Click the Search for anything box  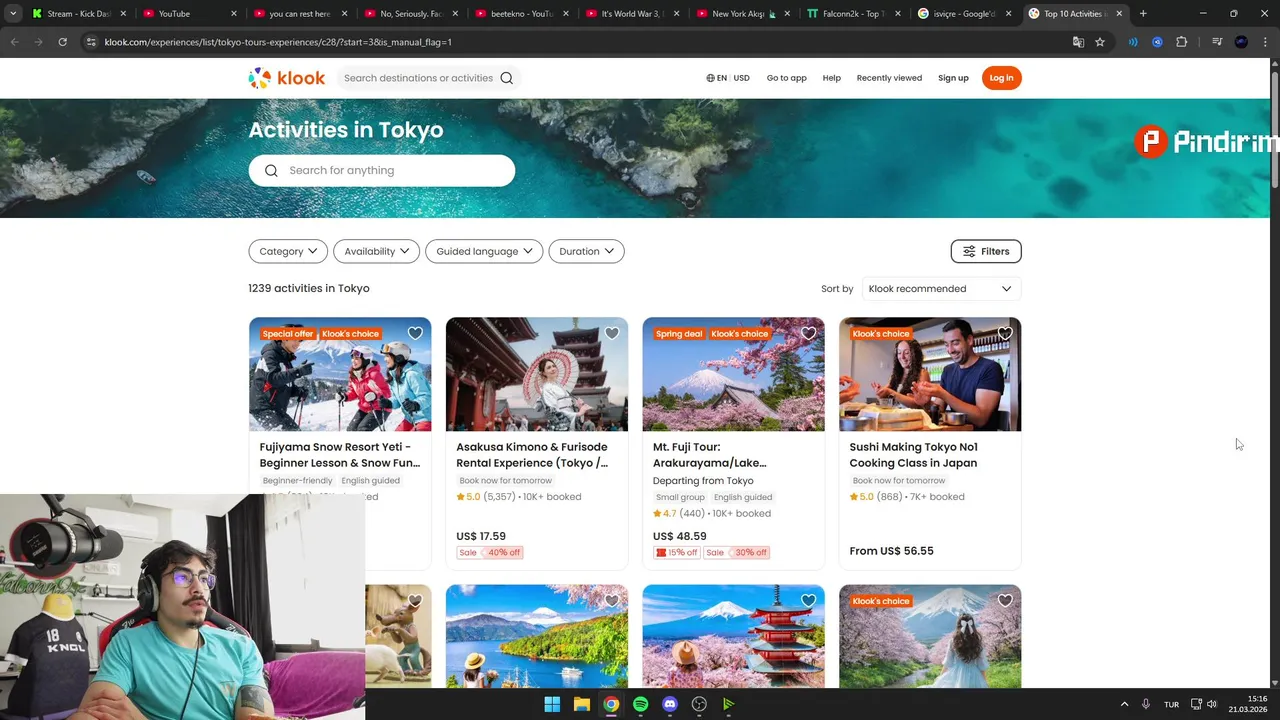[x=382, y=170]
